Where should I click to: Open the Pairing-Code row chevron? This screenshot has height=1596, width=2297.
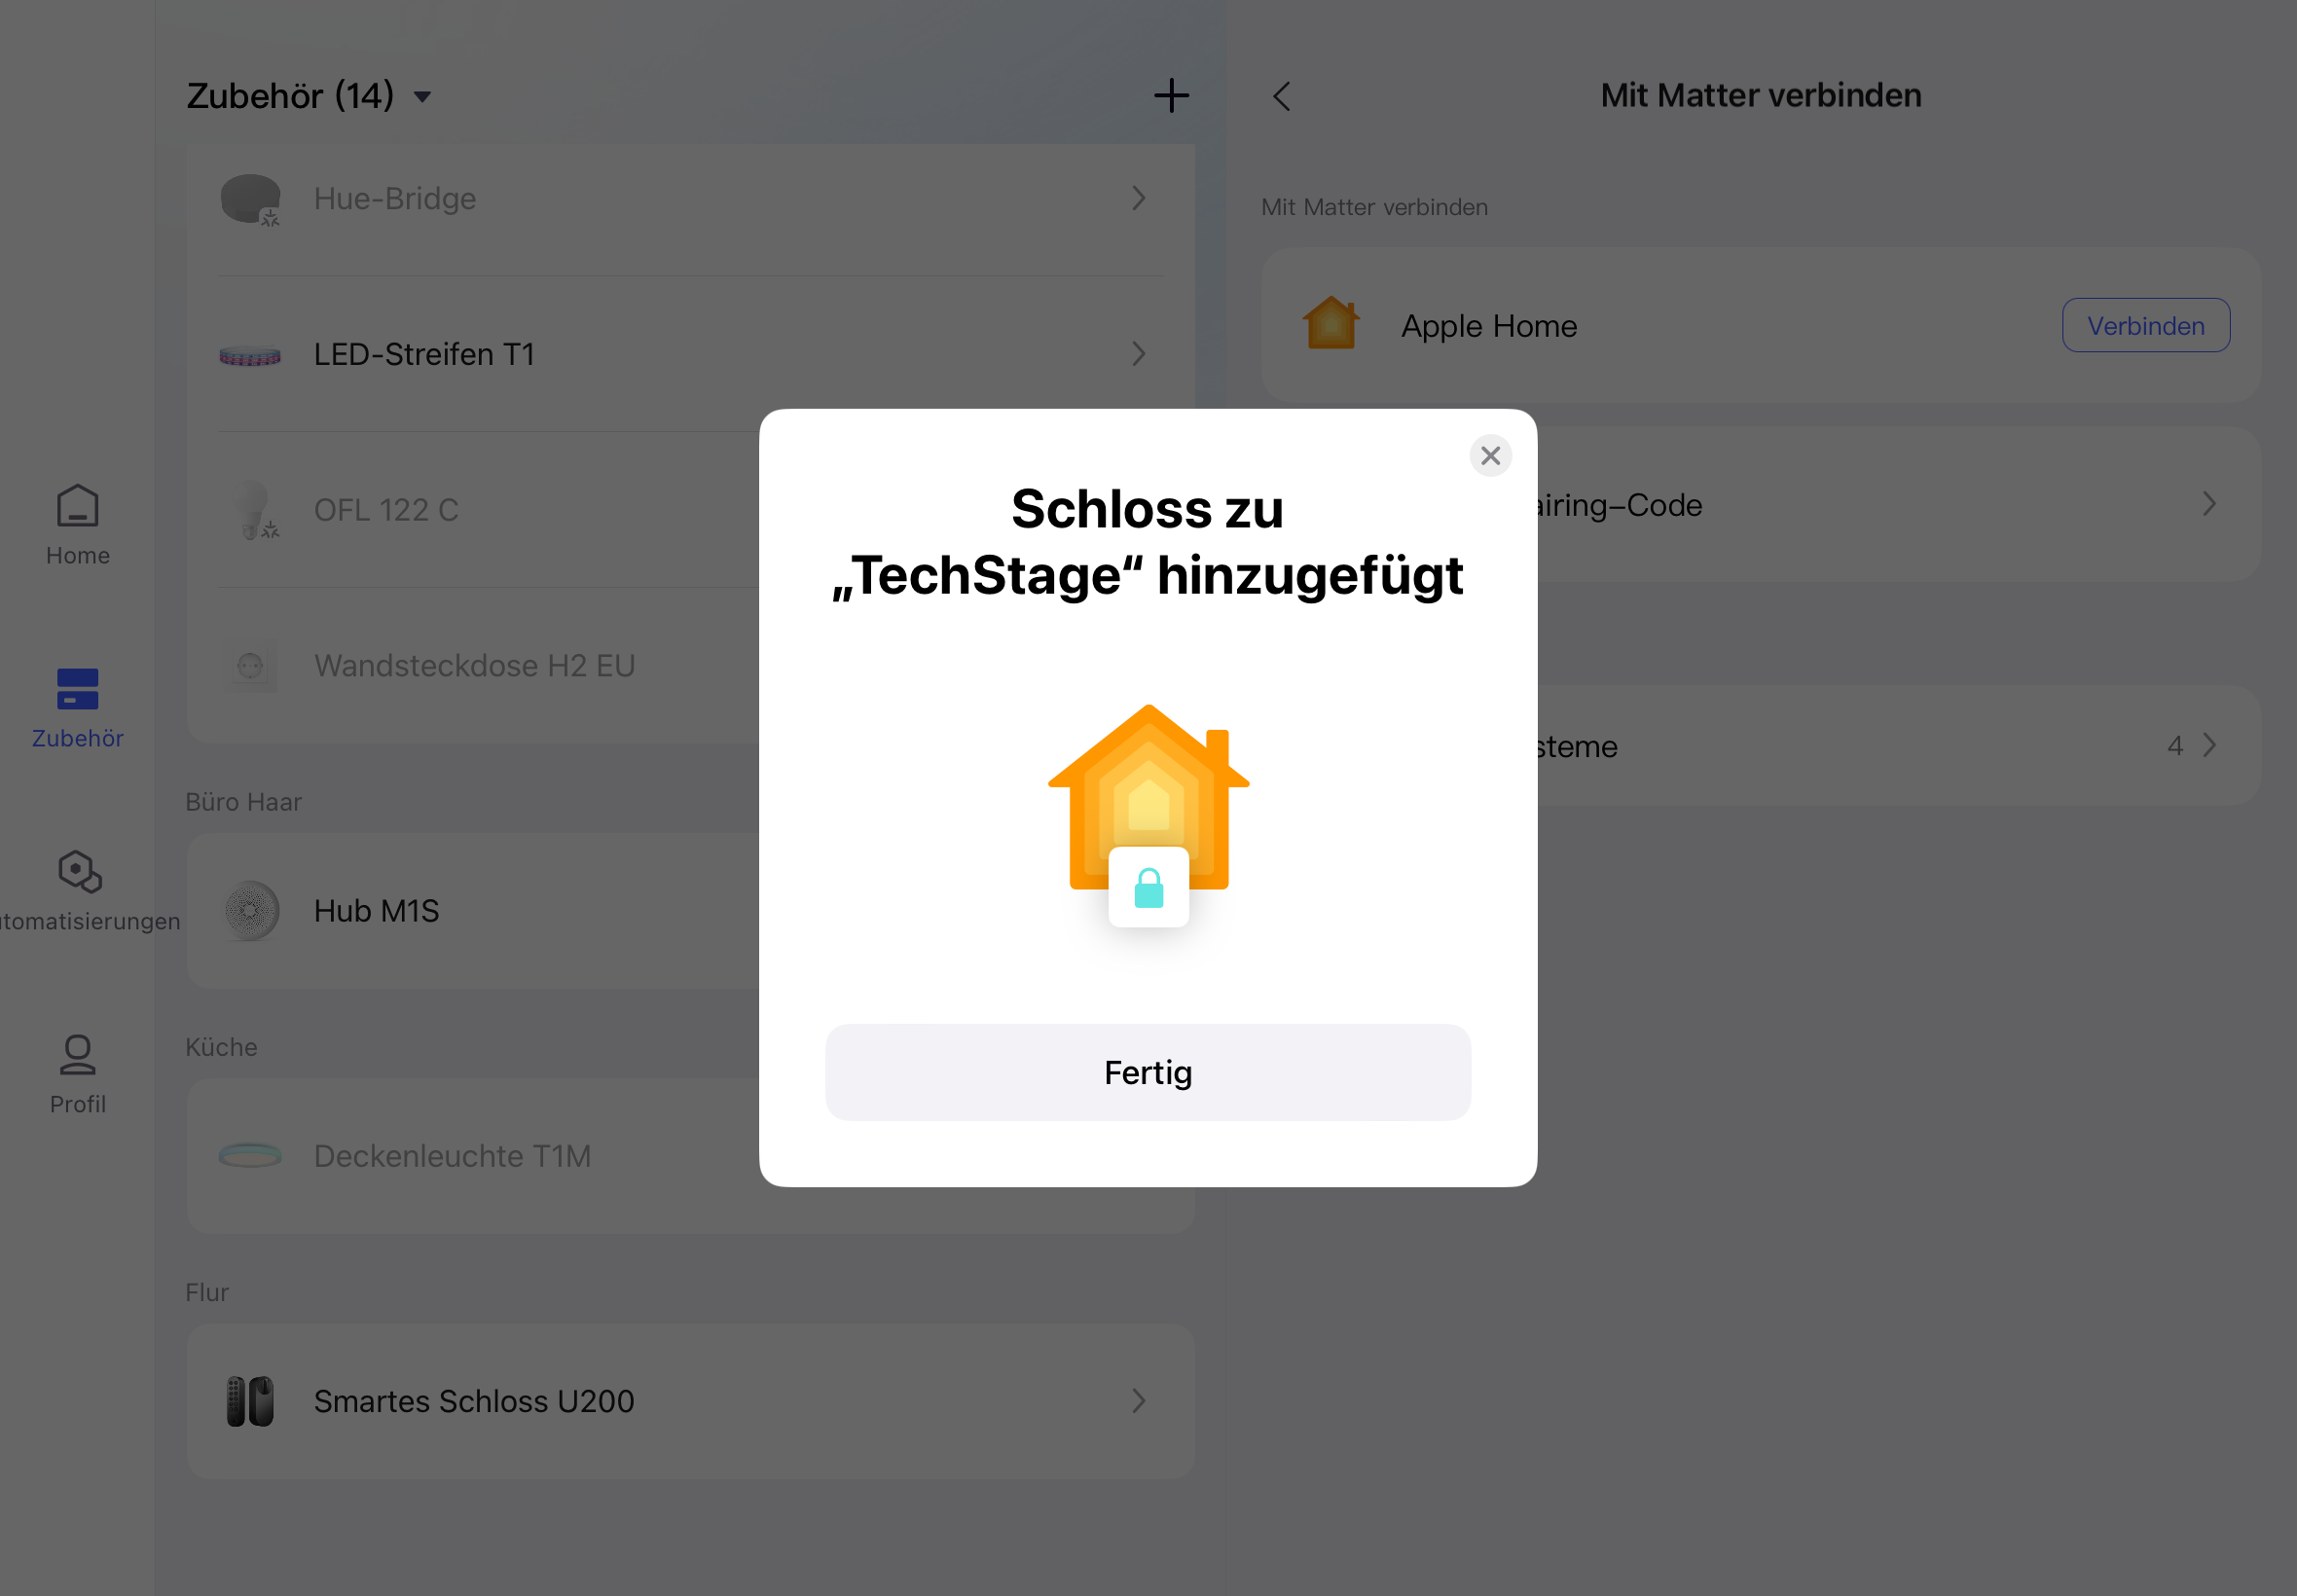[2209, 504]
